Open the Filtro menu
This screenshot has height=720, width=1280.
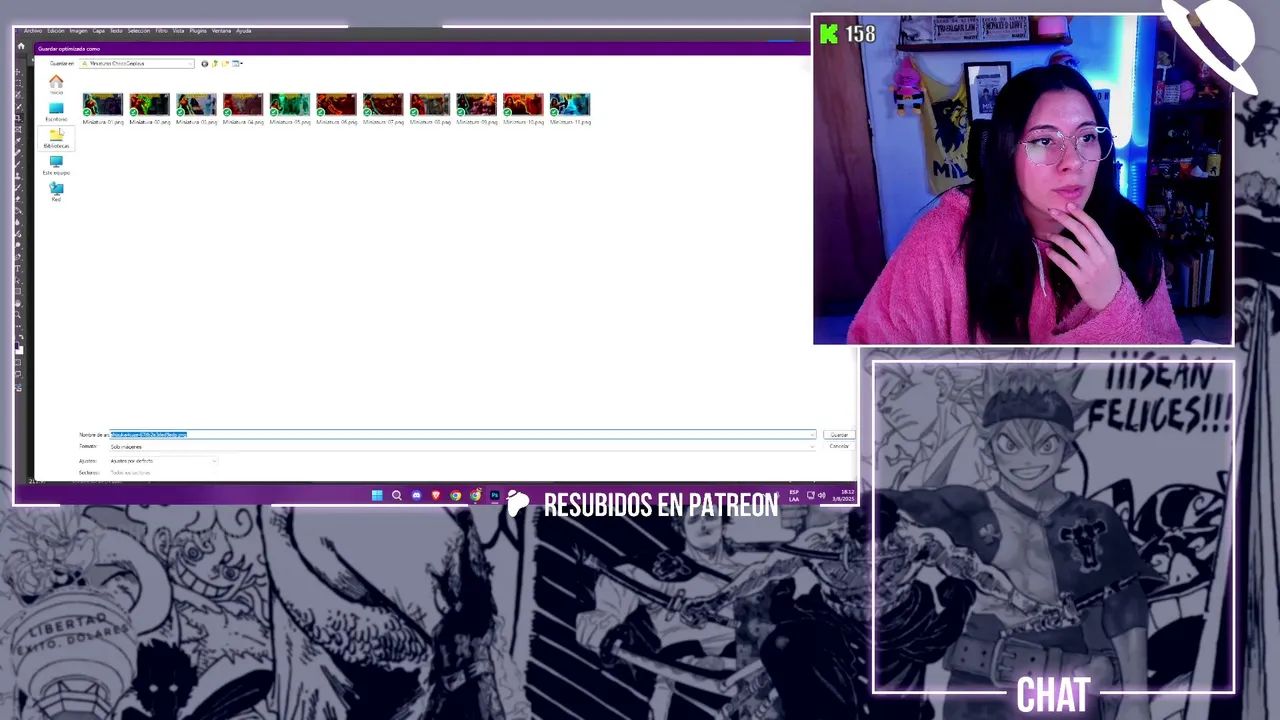(161, 31)
